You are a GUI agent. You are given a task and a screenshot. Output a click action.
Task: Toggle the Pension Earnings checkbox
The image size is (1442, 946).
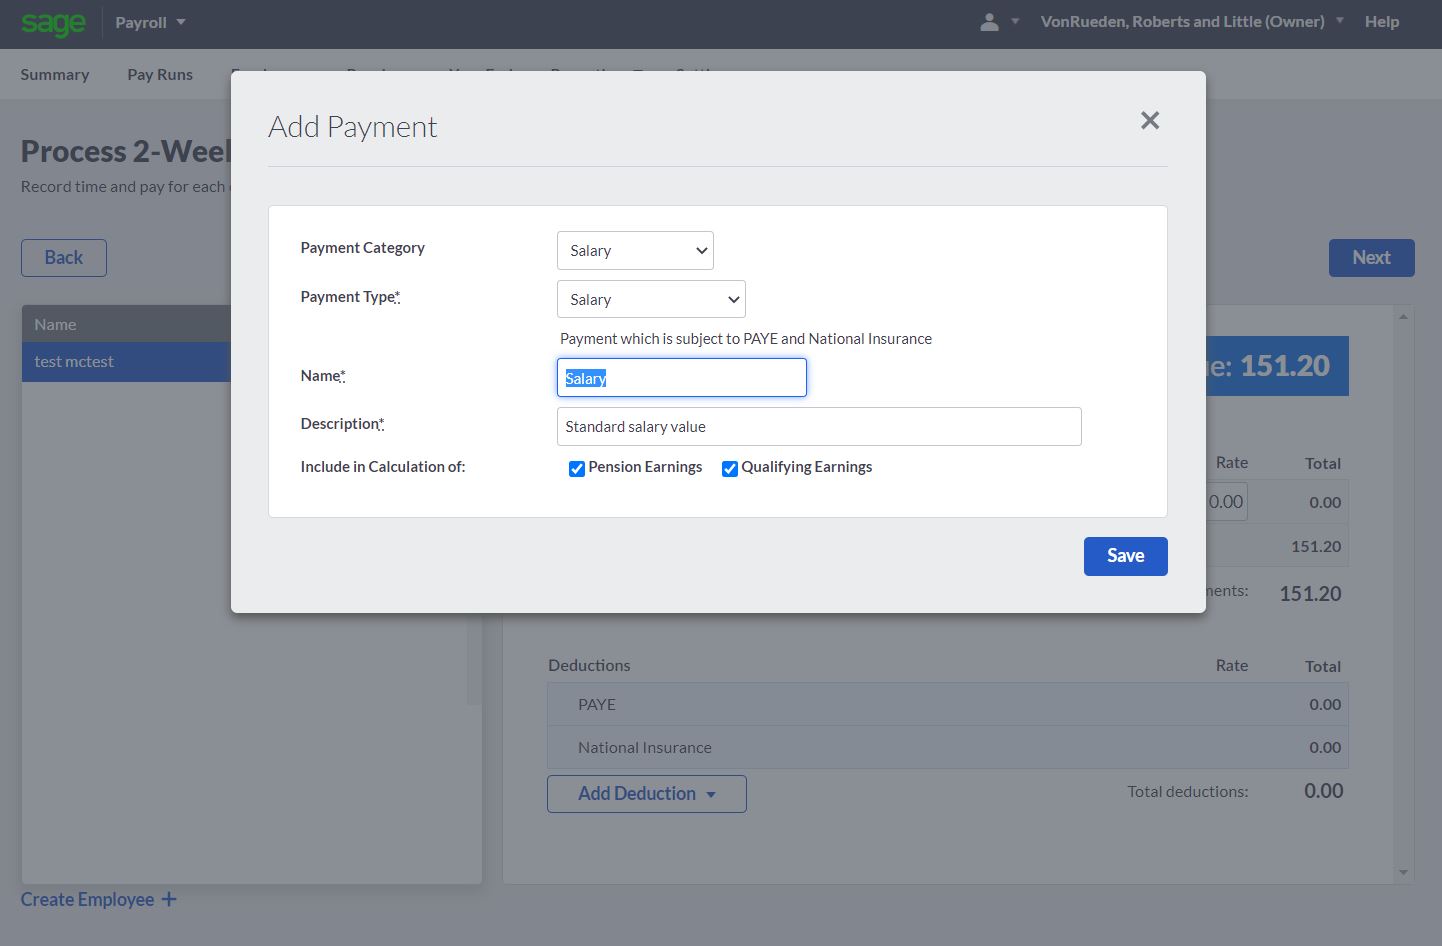click(577, 469)
